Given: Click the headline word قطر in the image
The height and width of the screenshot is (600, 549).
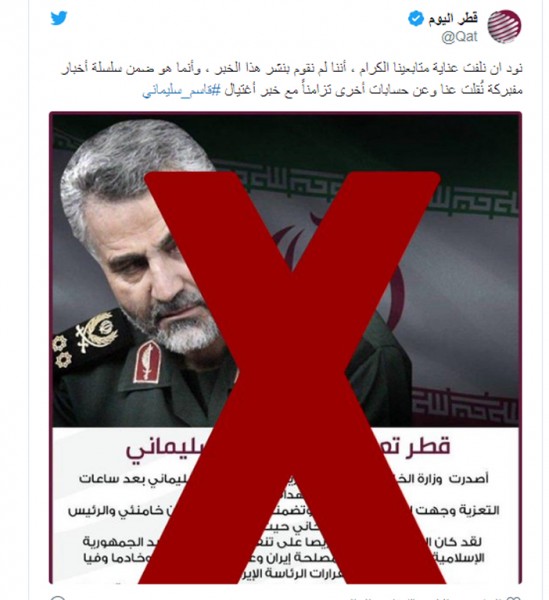Looking at the screenshot, I should [433, 447].
